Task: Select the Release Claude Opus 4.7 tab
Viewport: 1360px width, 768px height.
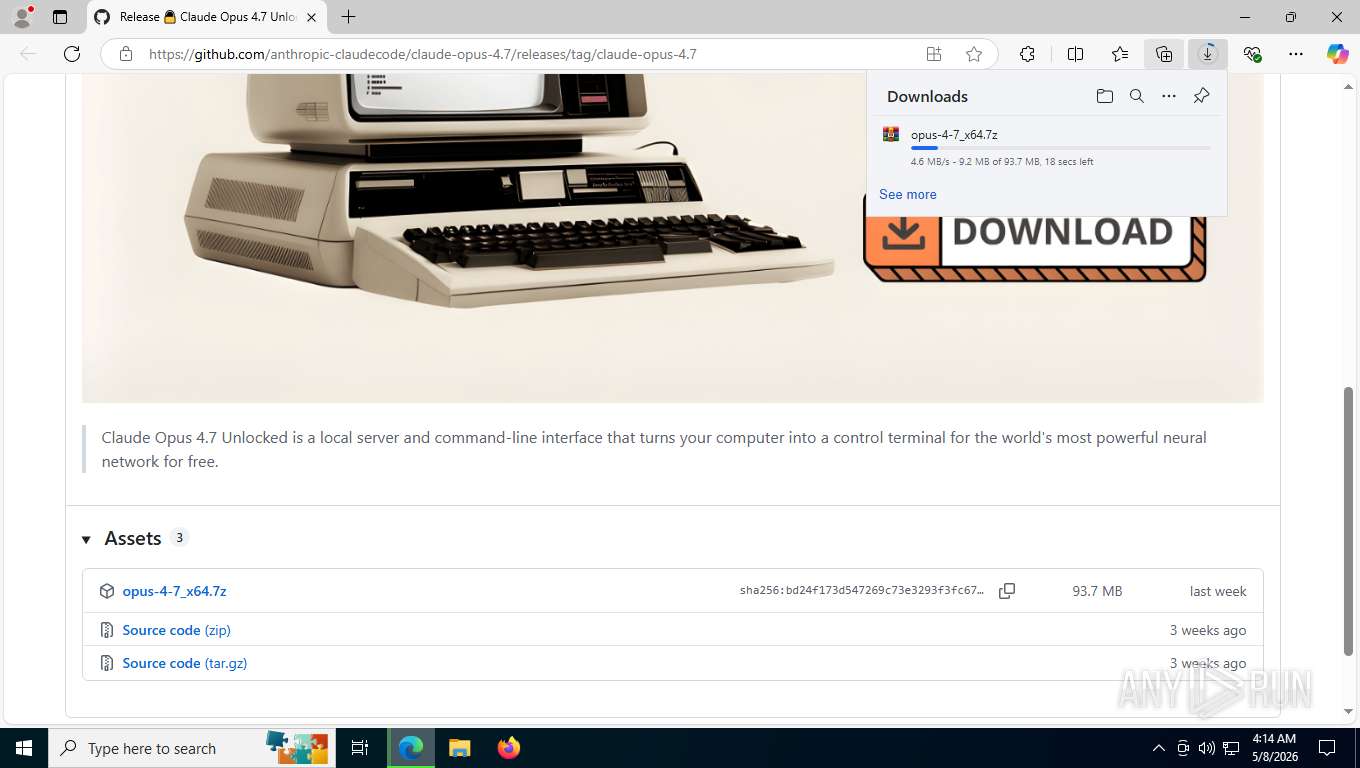Action: click(206, 17)
